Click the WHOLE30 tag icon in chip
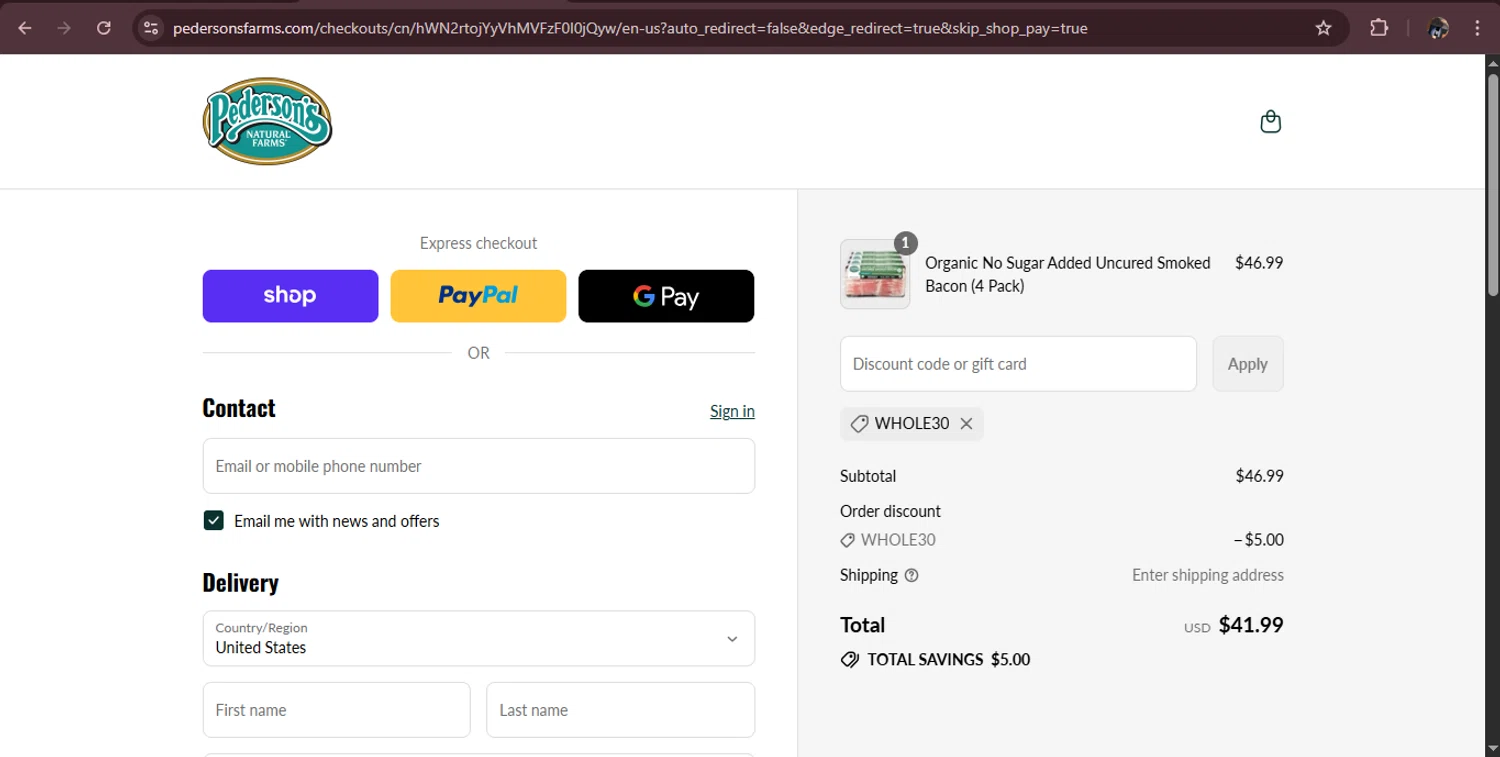 click(x=859, y=424)
